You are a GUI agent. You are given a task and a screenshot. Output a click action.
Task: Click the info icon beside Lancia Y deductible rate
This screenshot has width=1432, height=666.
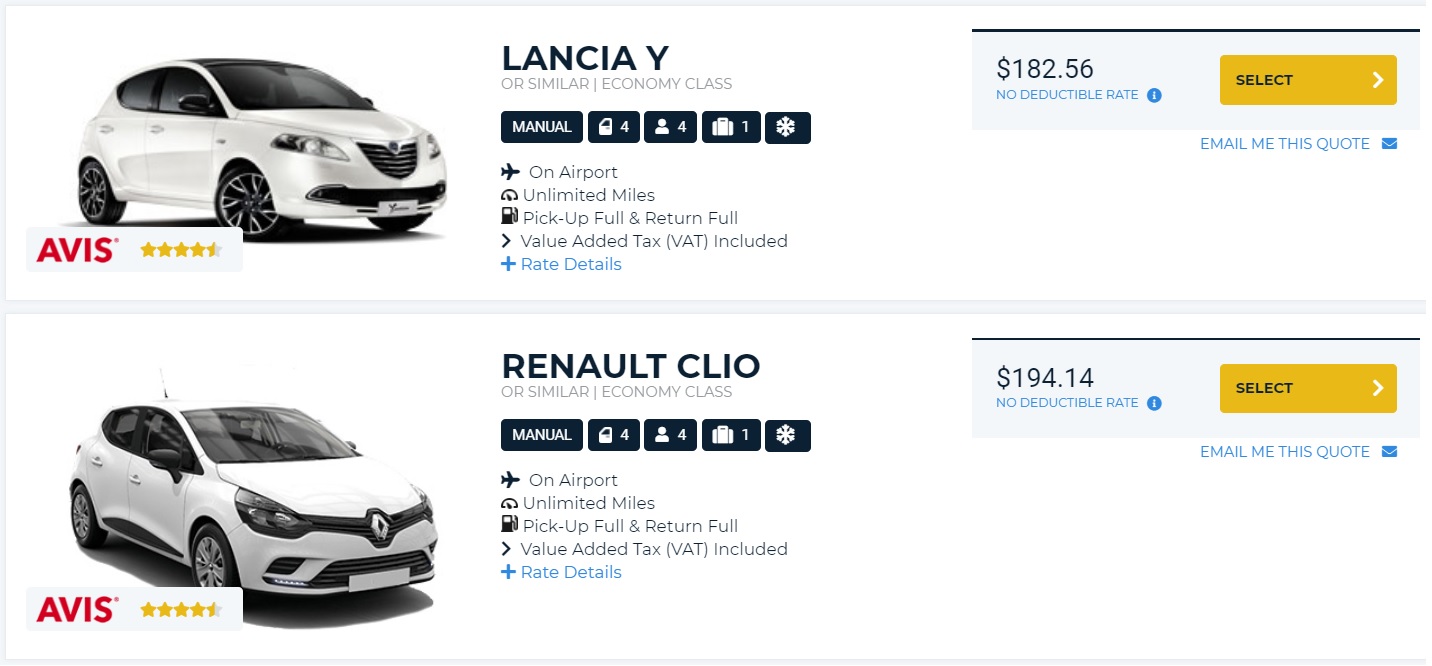pos(1154,96)
